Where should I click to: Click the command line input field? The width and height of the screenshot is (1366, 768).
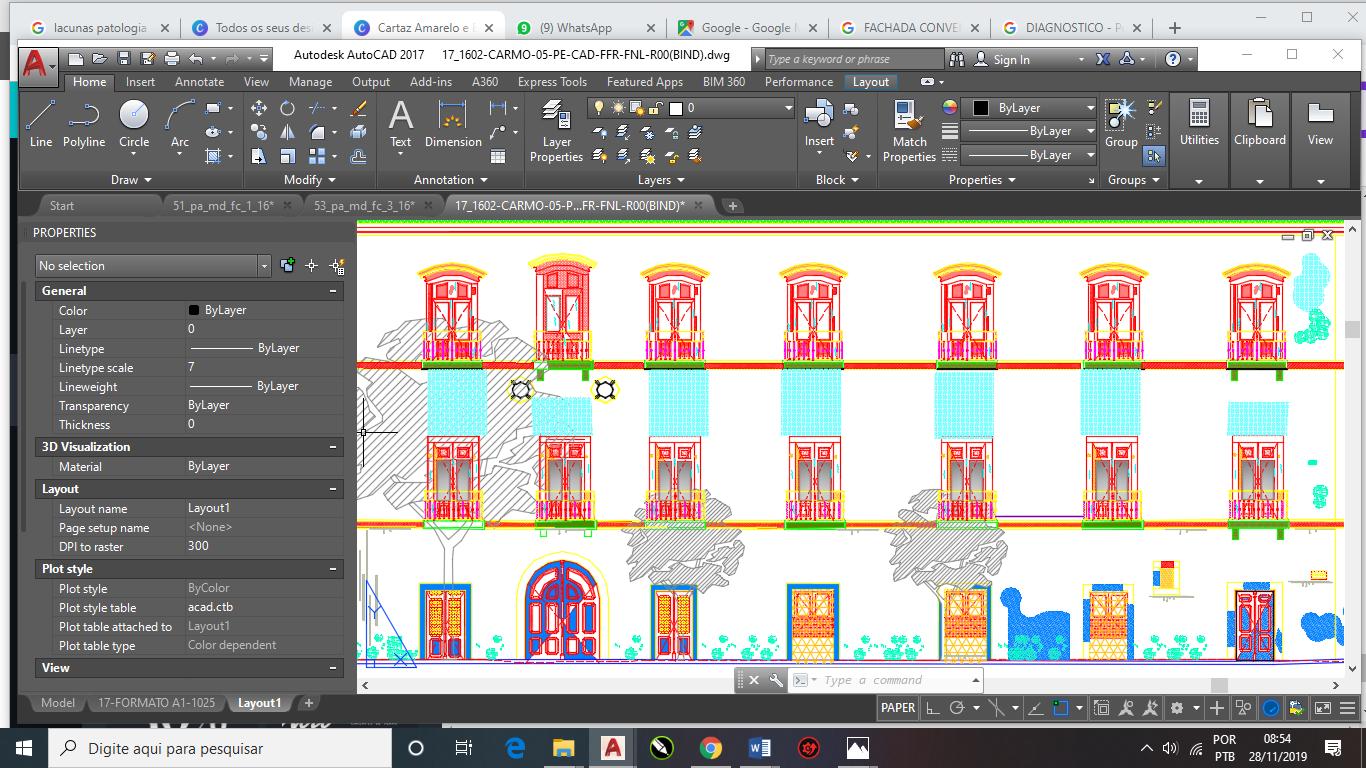[x=890, y=681]
